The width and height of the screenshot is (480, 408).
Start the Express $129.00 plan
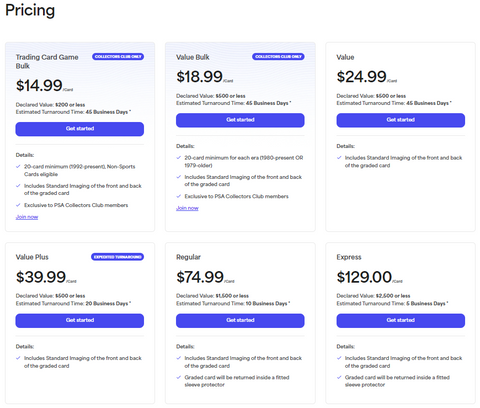pyautogui.click(x=401, y=320)
